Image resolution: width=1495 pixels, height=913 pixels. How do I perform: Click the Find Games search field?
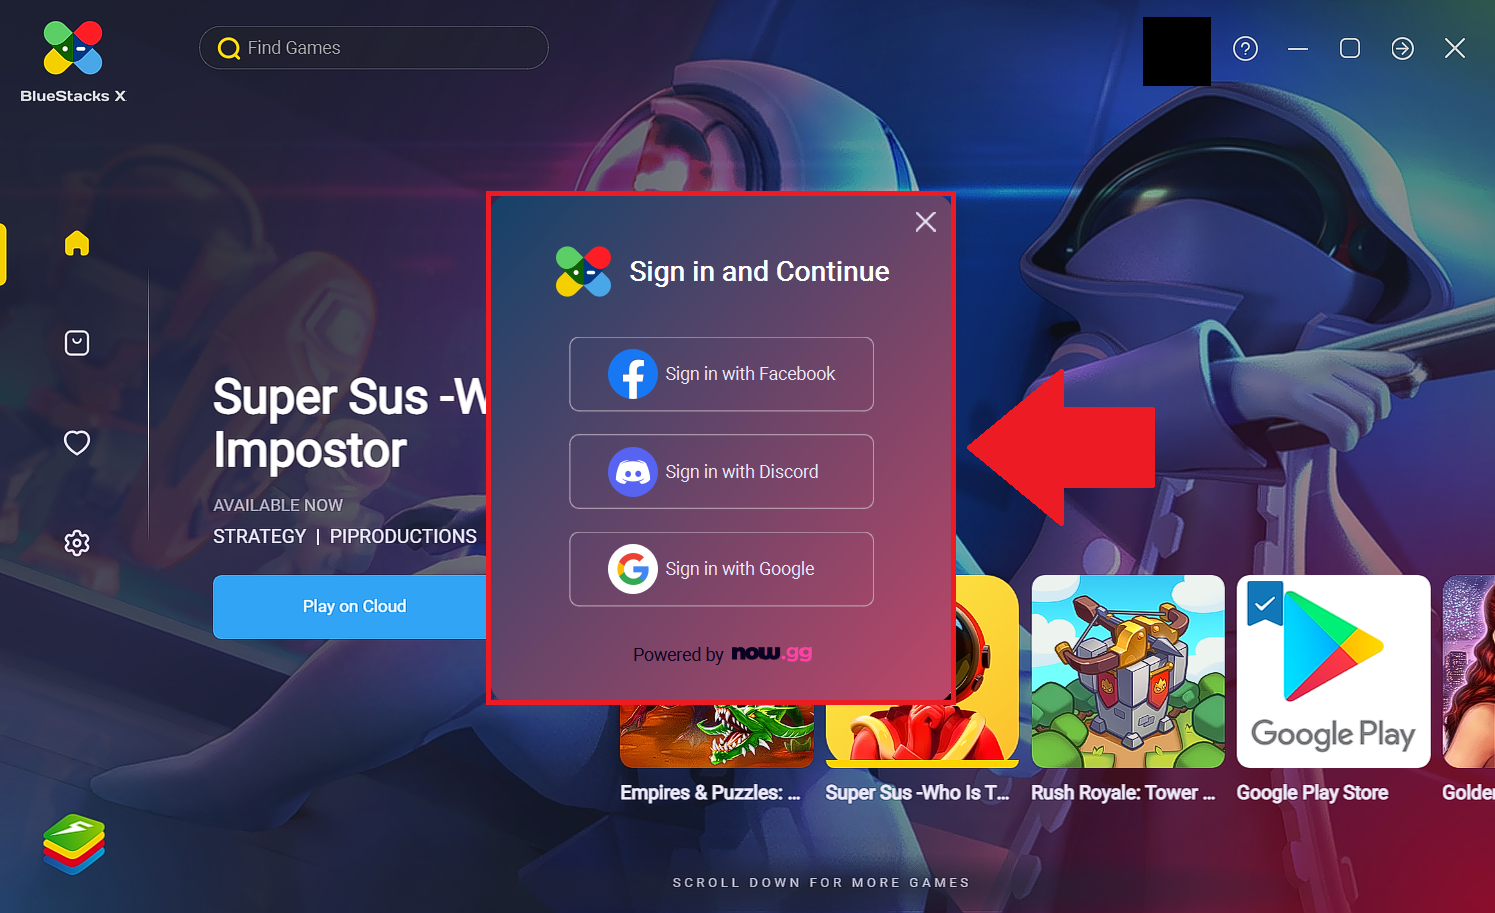point(374,48)
